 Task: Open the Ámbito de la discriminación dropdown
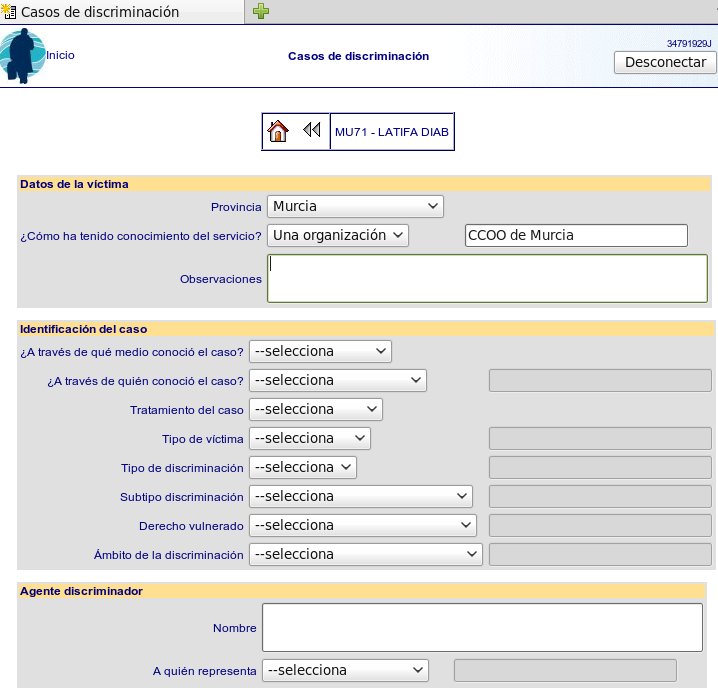[366, 554]
